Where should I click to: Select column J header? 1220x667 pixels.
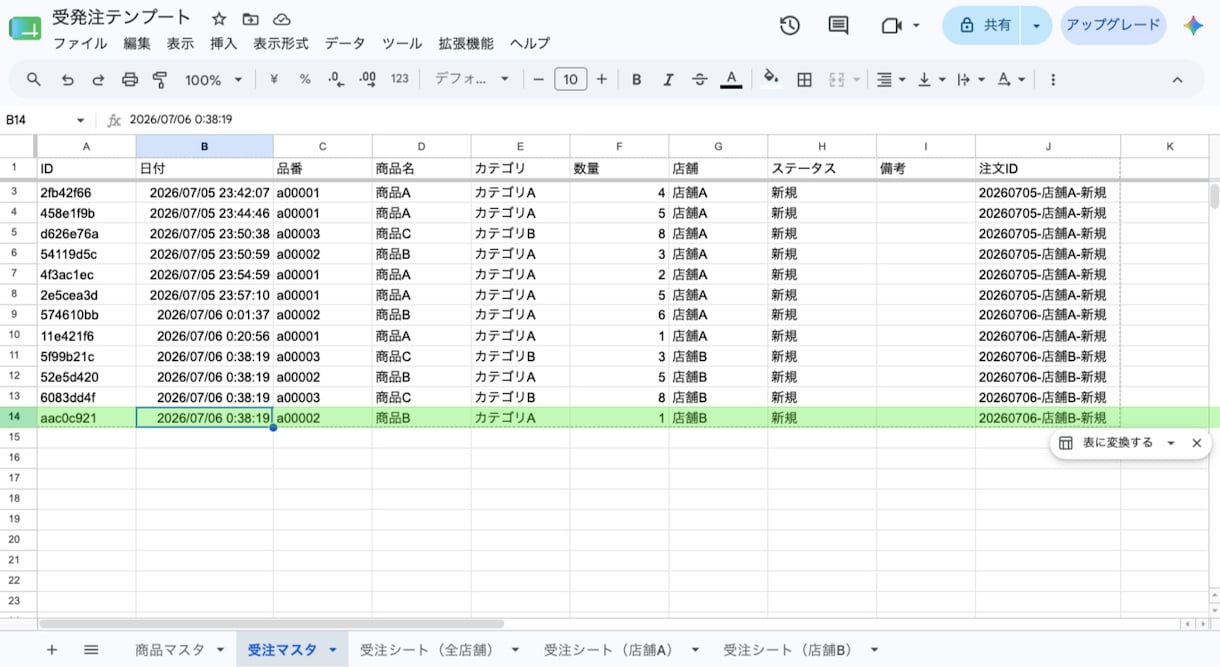pyautogui.click(x=1048, y=146)
